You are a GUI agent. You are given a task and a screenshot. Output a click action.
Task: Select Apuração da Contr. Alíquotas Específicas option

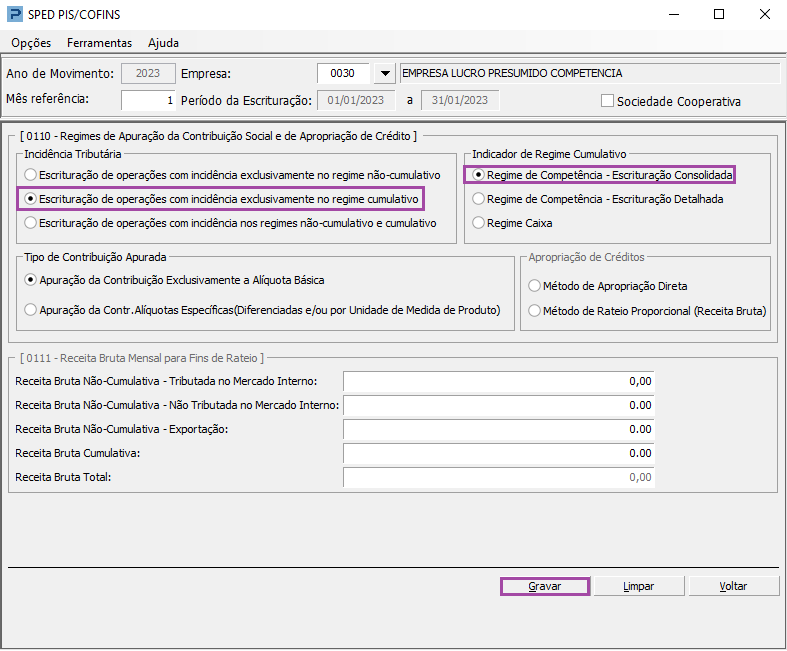tap(32, 309)
